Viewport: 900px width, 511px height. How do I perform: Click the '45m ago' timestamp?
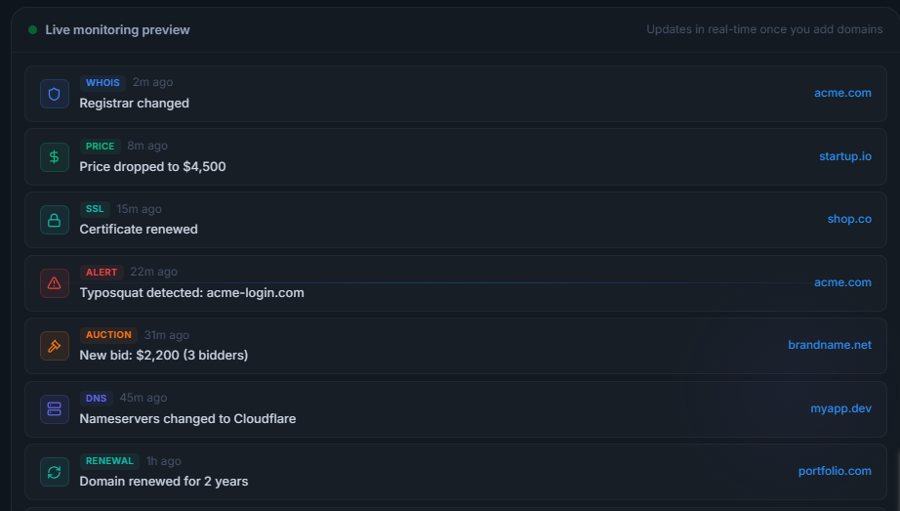pos(143,398)
